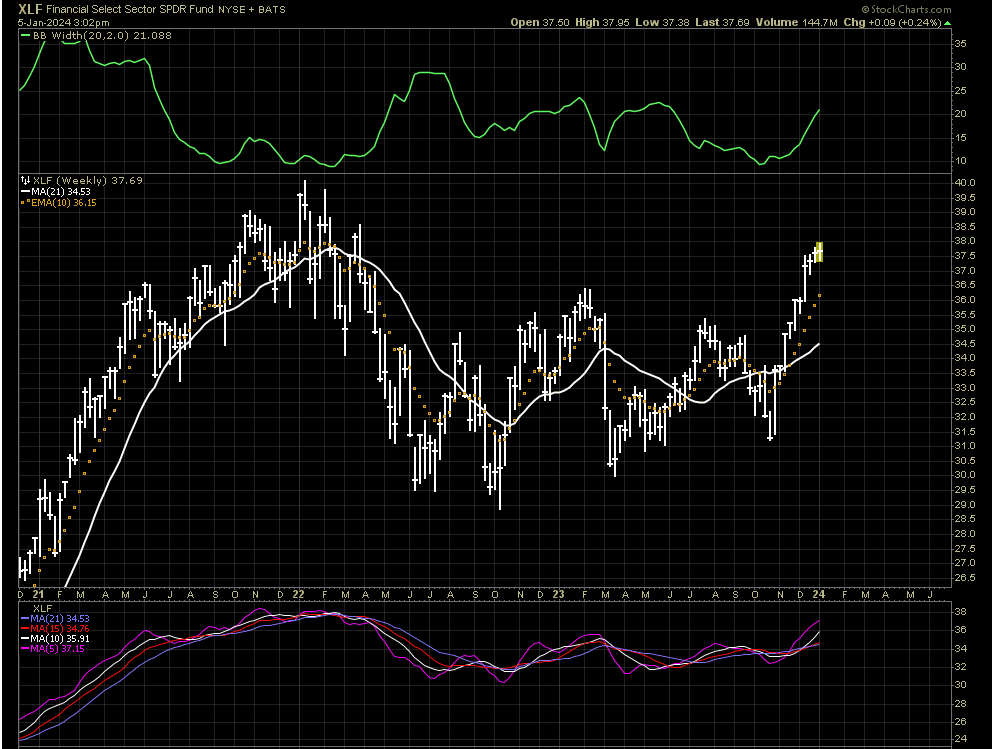
Task: Click the 35 label on BB Width axis
Action: click(960, 44)
